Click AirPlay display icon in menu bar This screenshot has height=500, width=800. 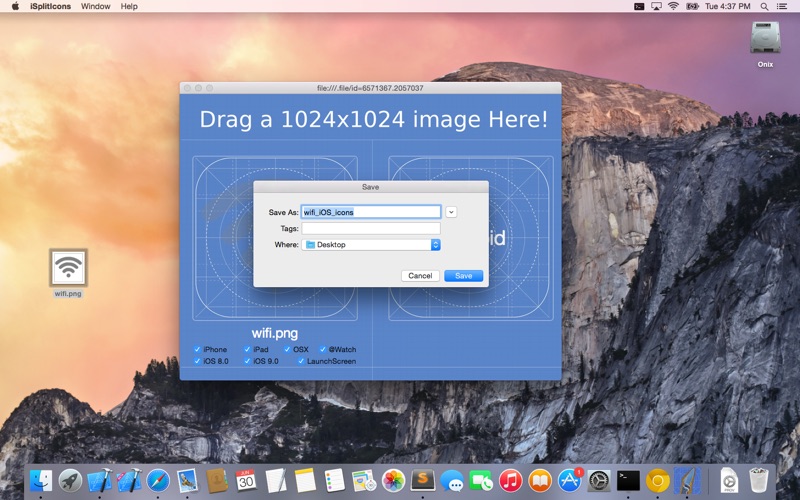[656, 6]
